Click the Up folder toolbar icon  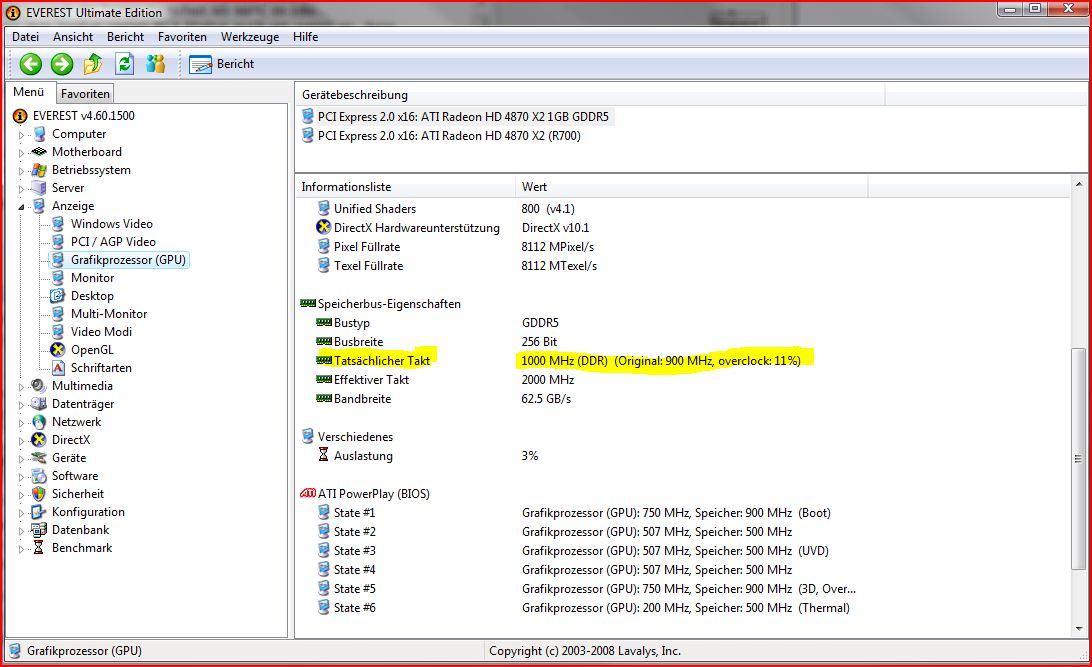pyautogui.click(x=93, y=64)
